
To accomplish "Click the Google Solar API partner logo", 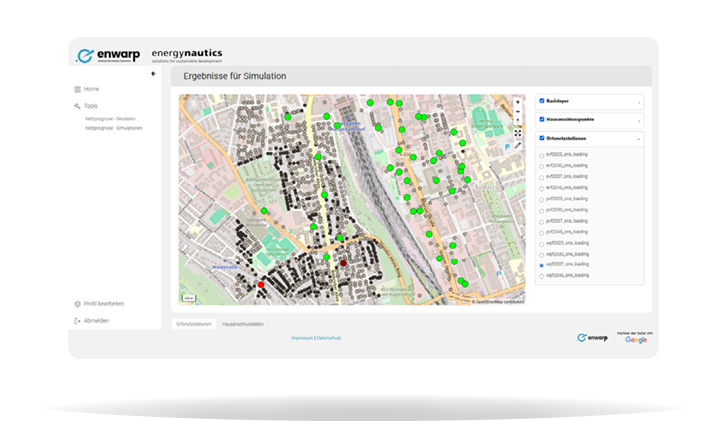I will [x=635, y=338].
